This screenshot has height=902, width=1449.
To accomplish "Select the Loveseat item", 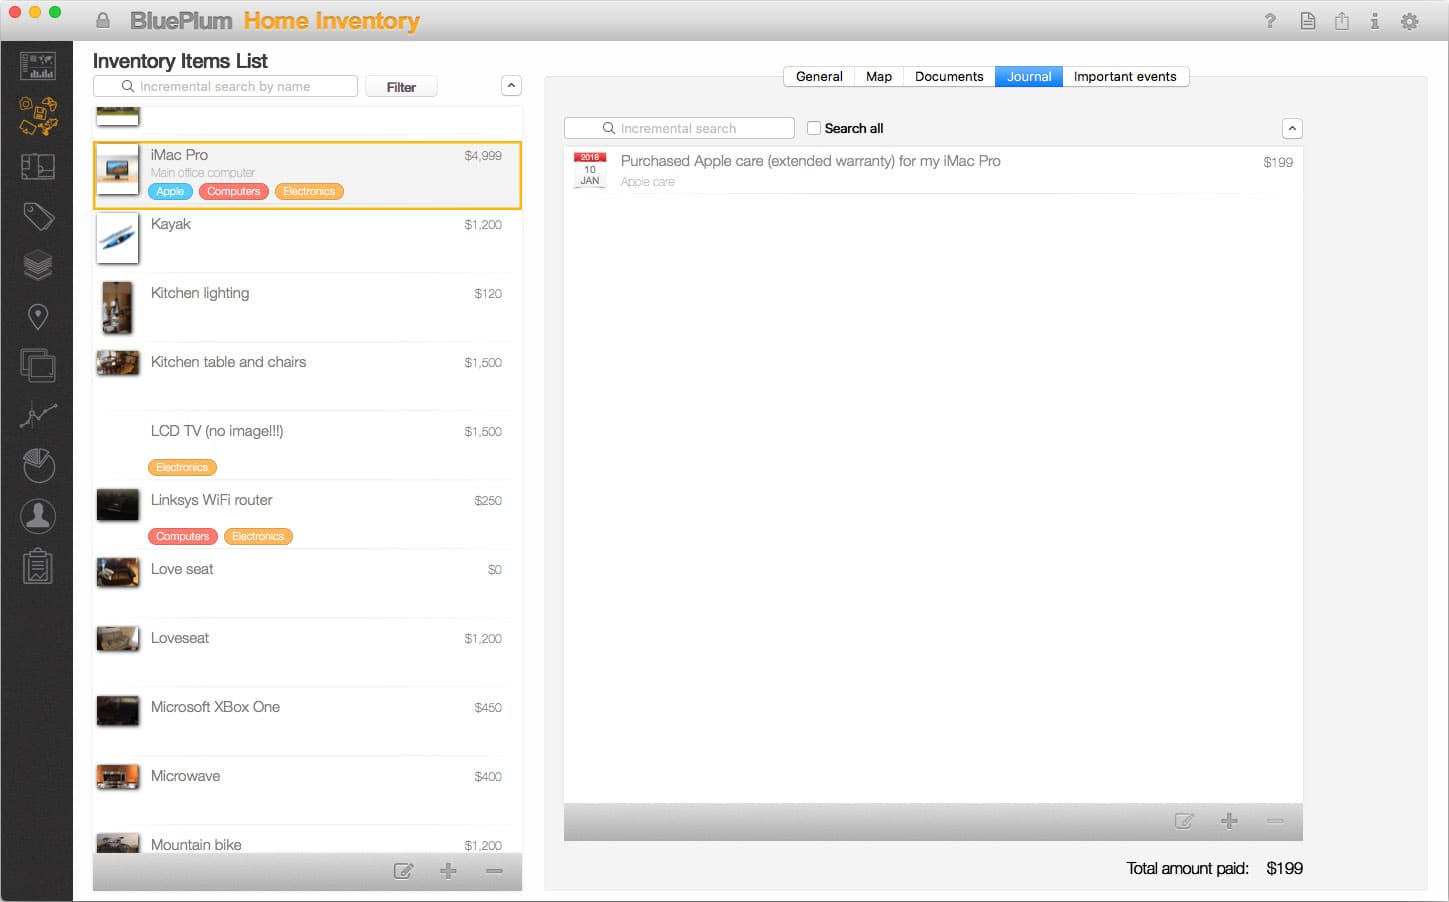I will pyautogui.click(x=307, y=652).
